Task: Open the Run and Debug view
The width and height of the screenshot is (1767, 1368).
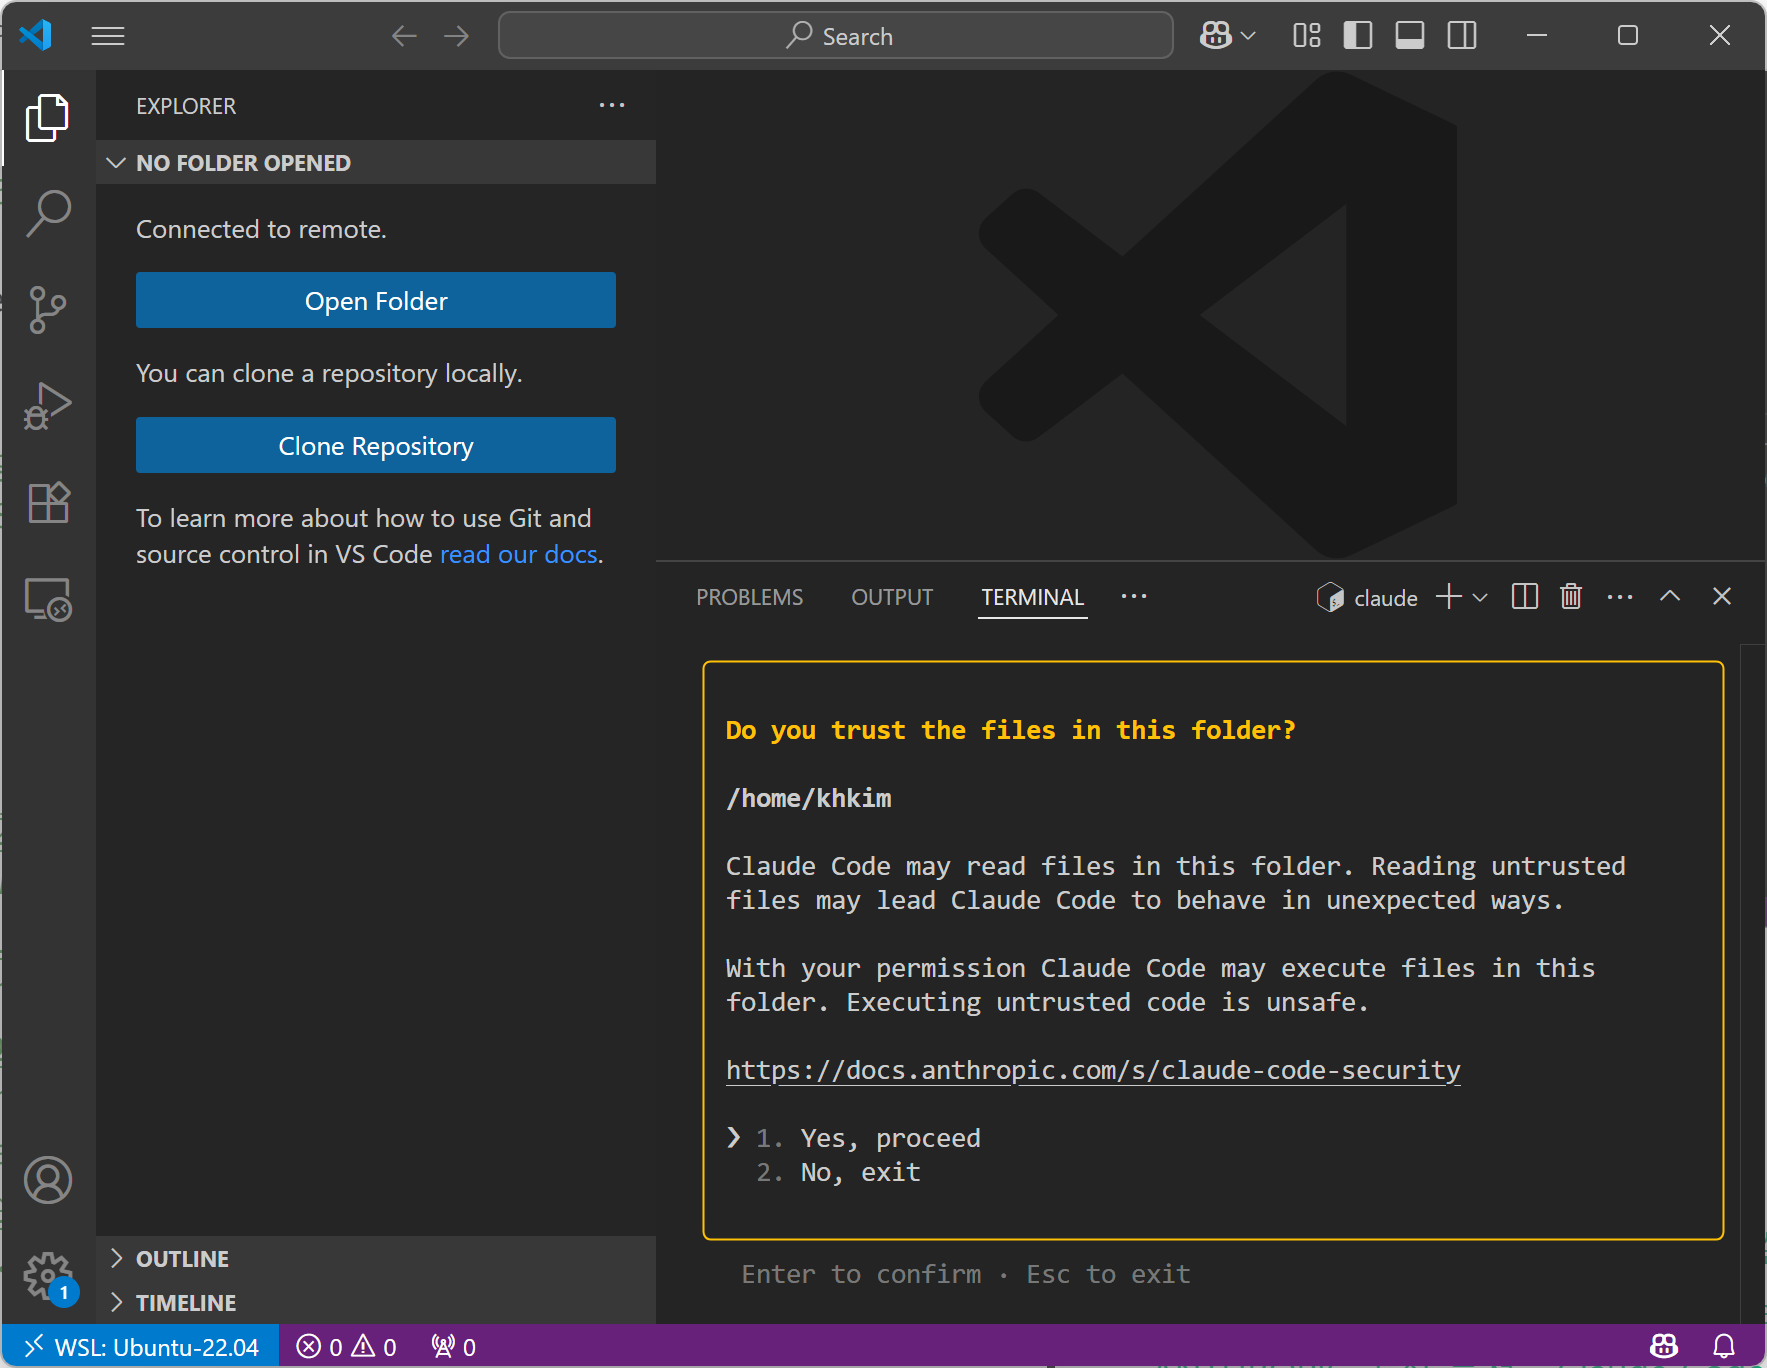Action: pyautogui.click(x=48, y=406)
